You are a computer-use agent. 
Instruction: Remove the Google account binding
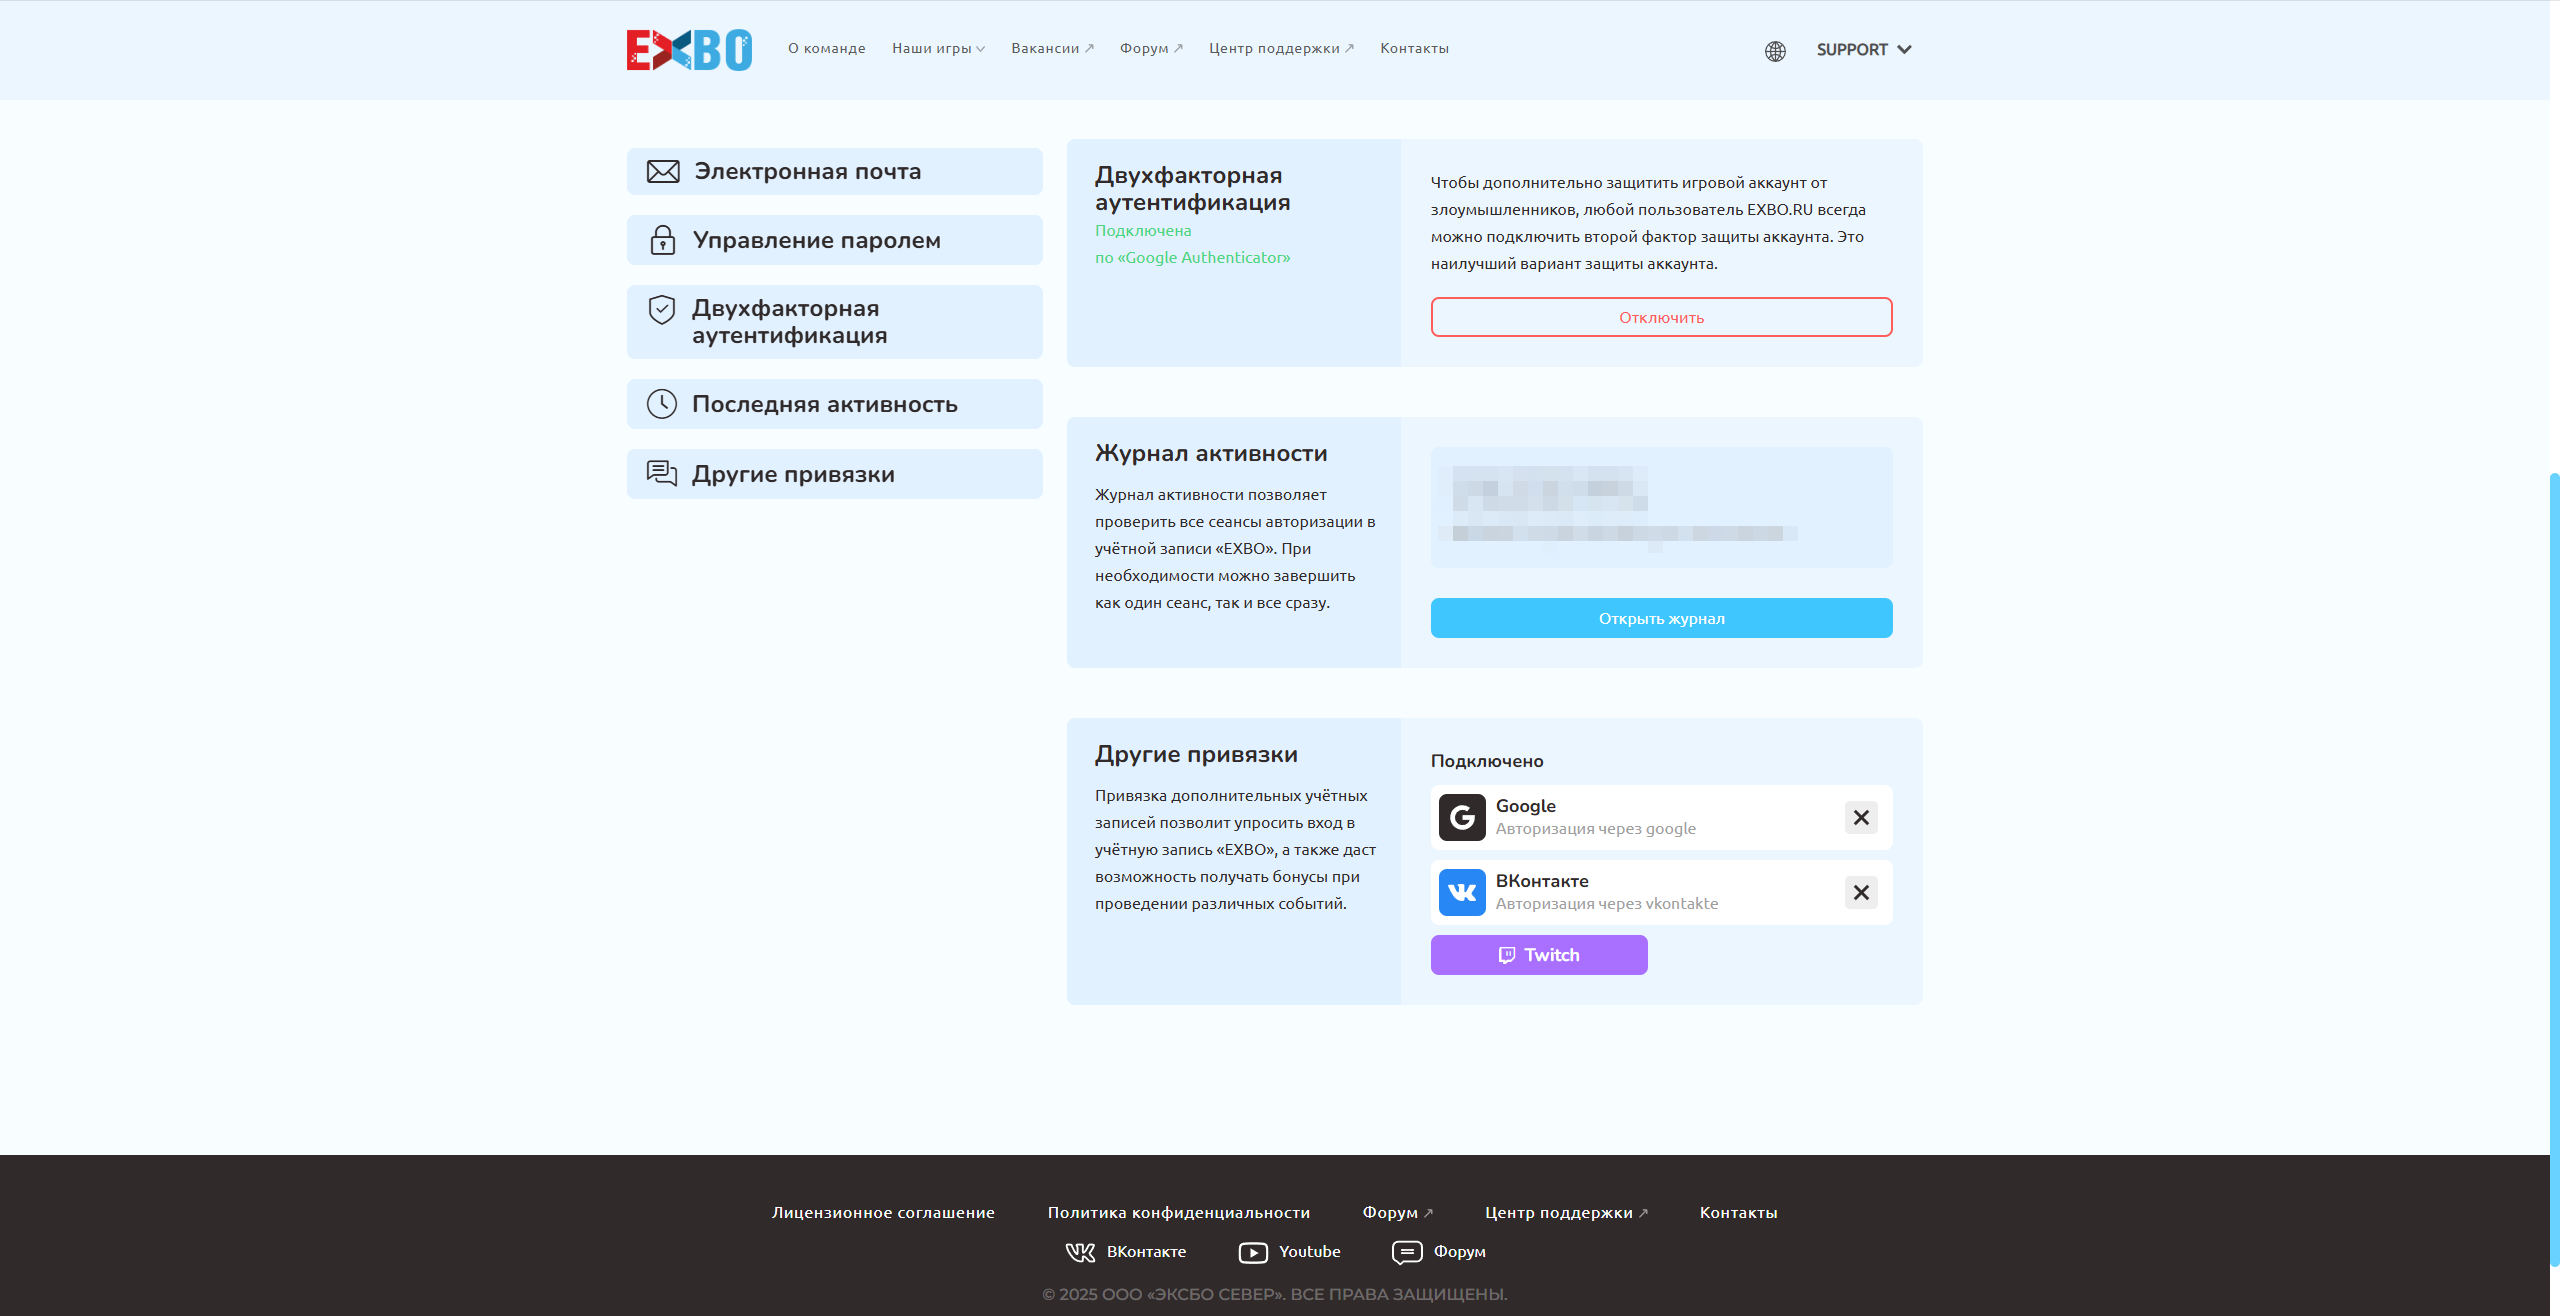coord(1861,817)
